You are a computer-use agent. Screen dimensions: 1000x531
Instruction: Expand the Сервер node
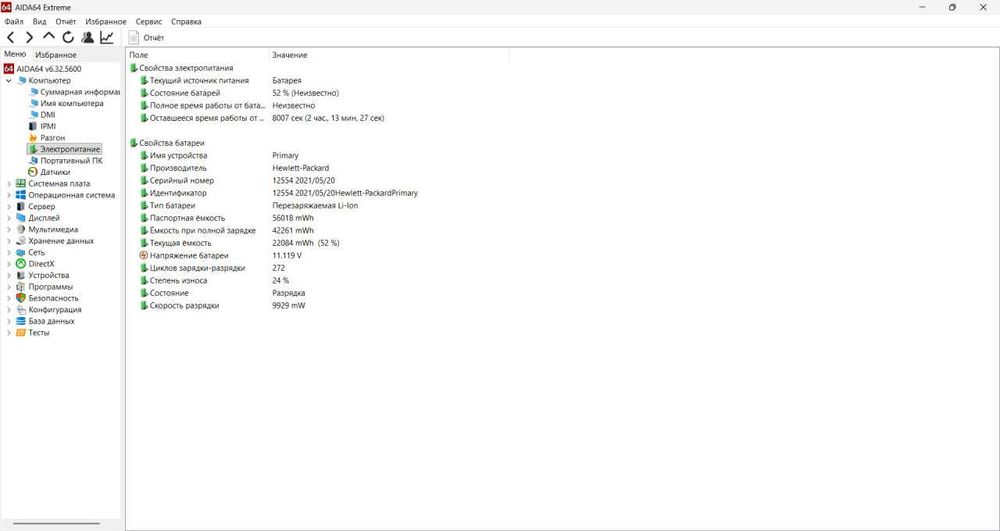coord(8,207)
